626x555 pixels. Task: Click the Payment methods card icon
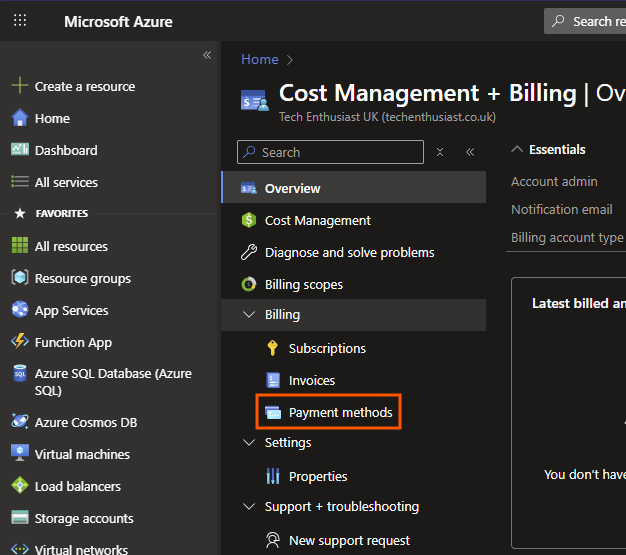(x=273, y=412)
